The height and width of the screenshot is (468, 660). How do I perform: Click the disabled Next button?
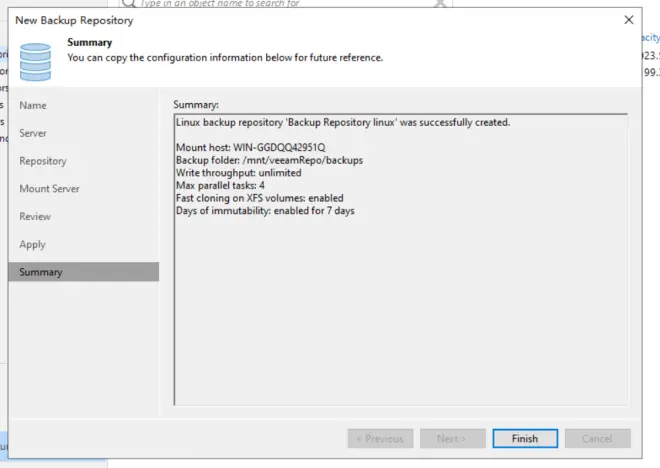tap(452, 439)
